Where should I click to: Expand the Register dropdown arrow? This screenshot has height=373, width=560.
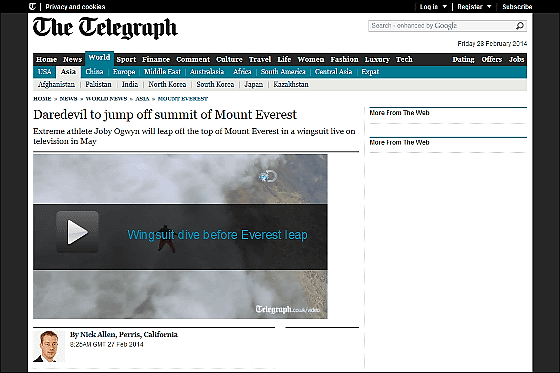click(489, 6)
